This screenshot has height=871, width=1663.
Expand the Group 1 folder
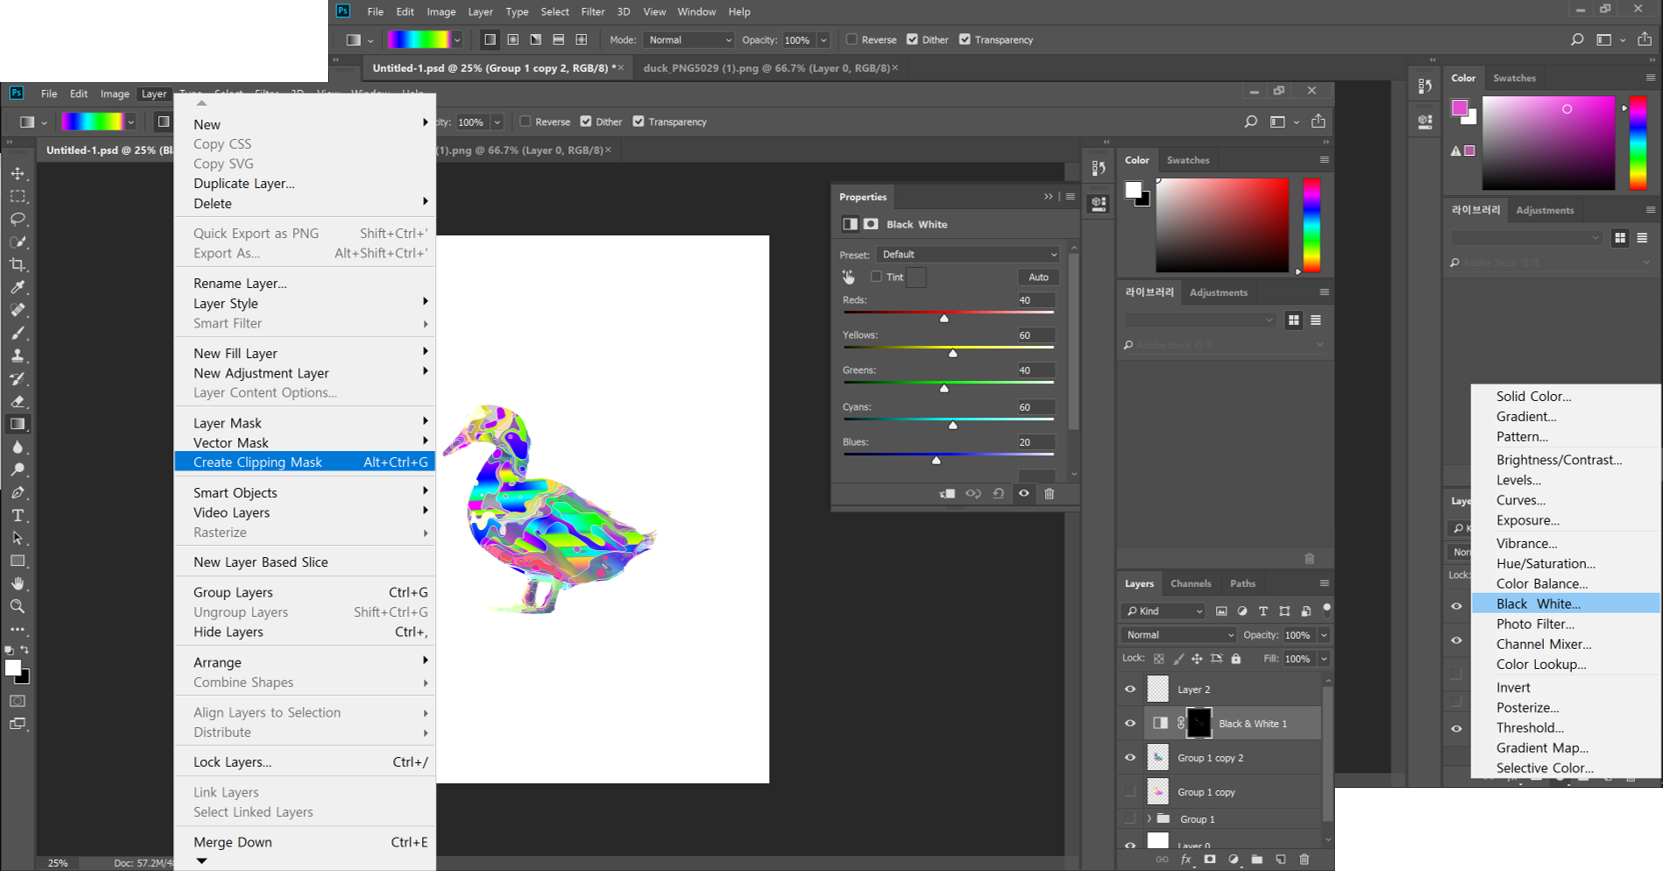(1149, 819)
